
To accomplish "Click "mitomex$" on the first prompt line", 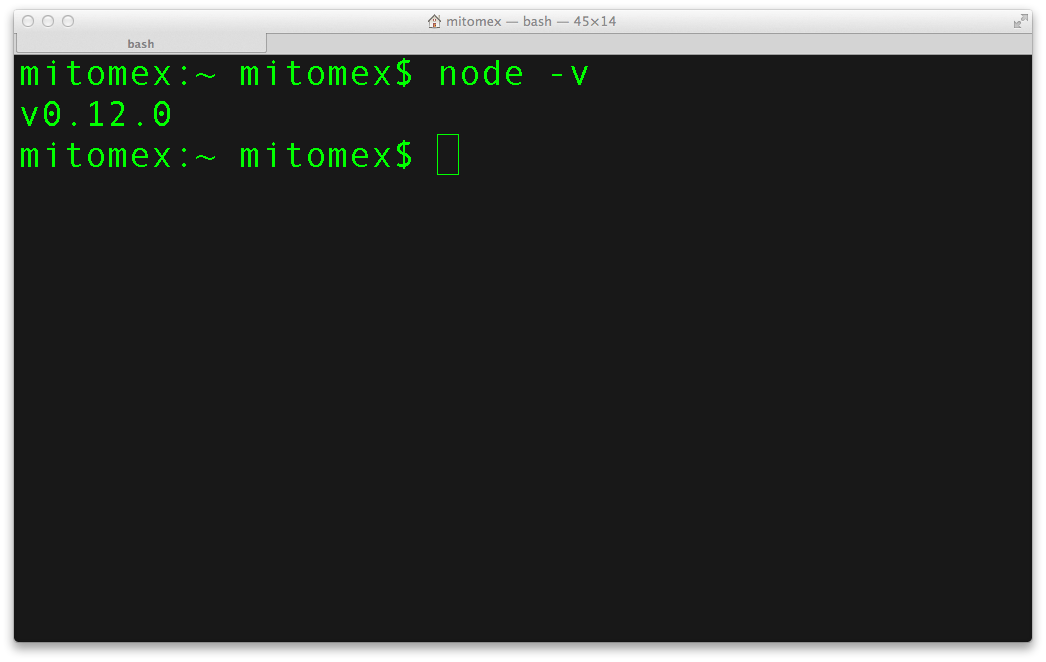I will click(326, 73).
